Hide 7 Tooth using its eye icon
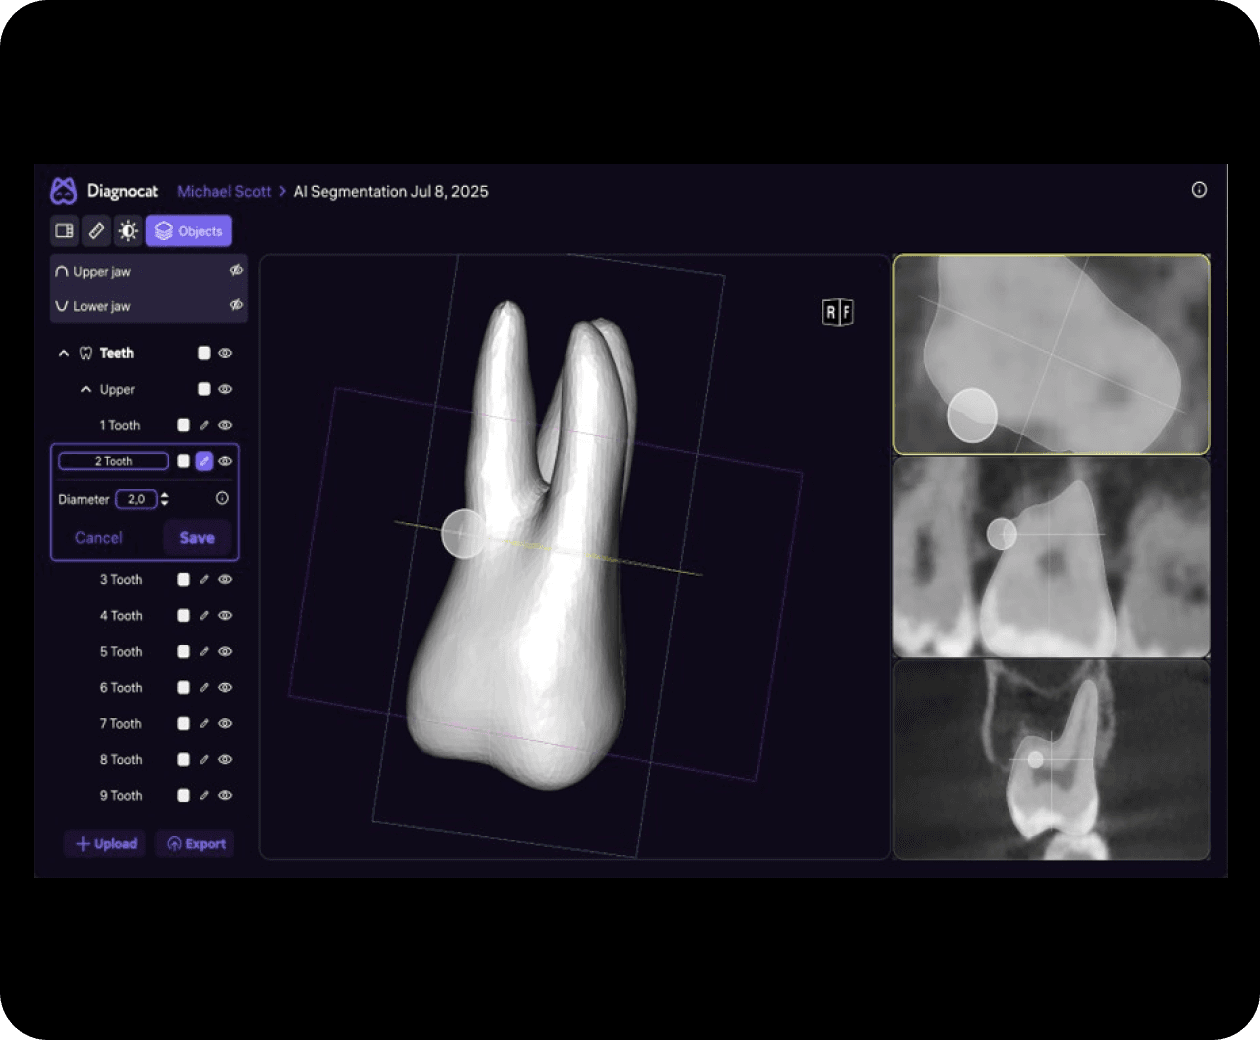 [x=225, y=724]
